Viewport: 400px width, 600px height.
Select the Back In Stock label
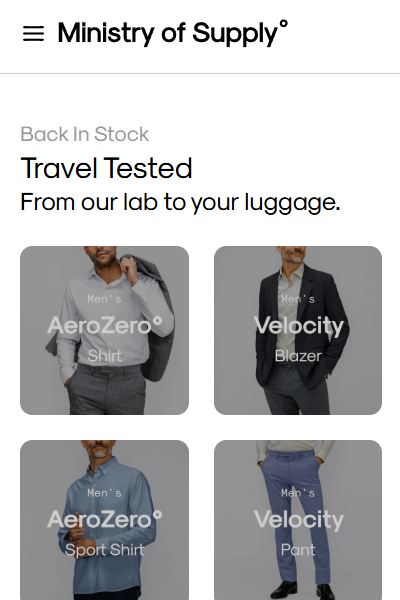coord(85,134)
